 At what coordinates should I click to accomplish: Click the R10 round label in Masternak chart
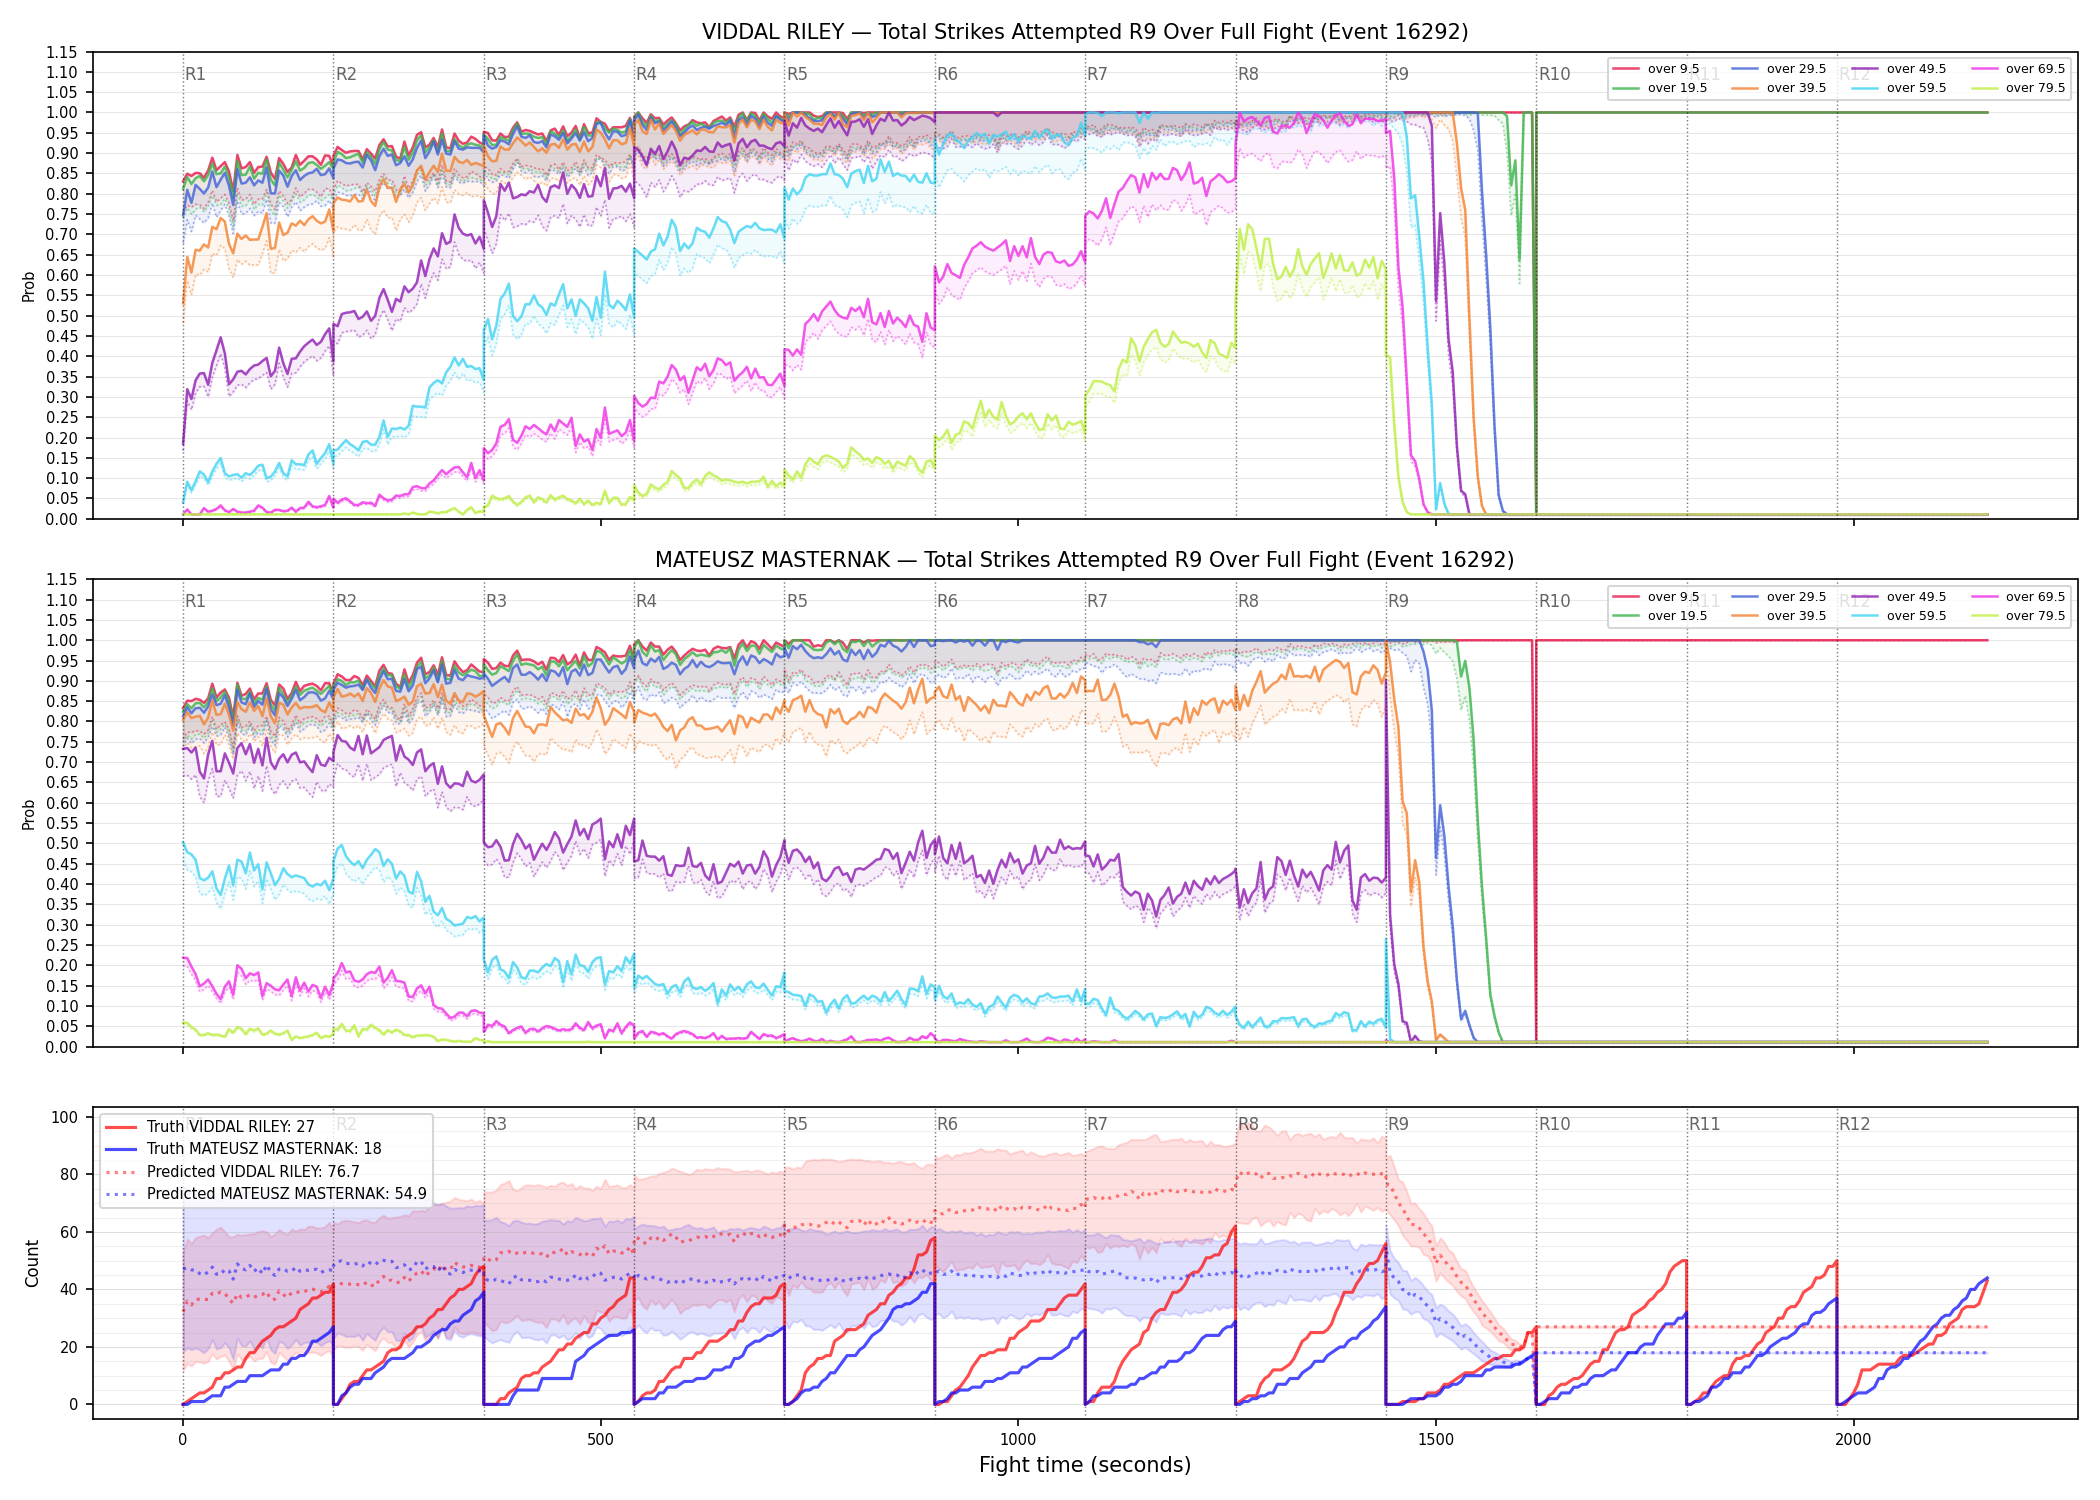1554,601
